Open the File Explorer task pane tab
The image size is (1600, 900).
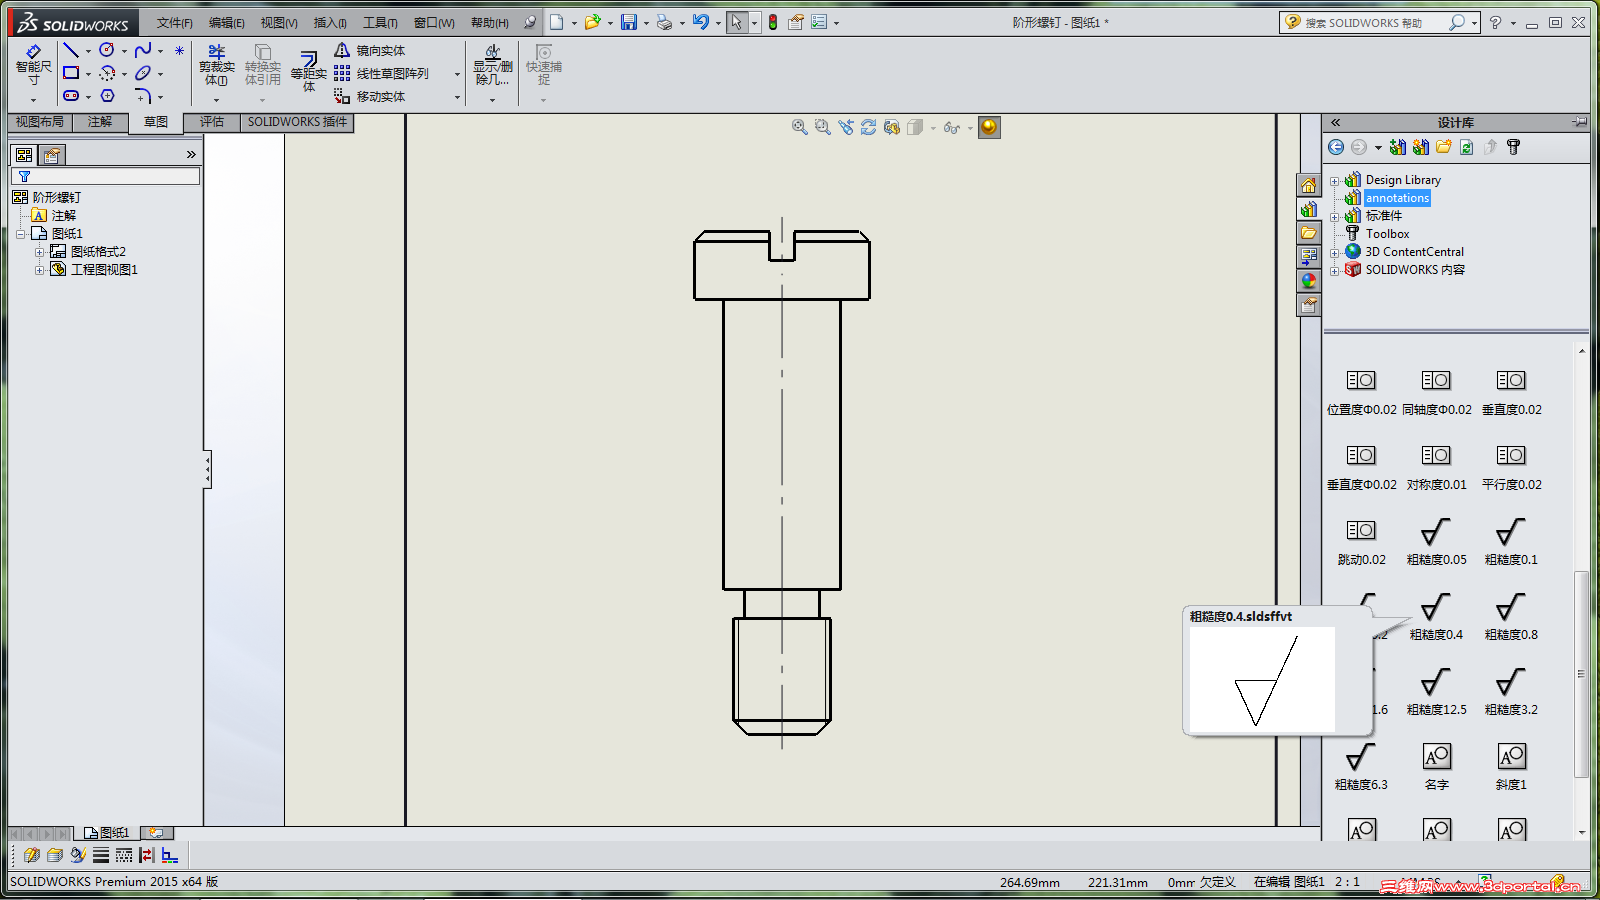tap(1309, 233)
